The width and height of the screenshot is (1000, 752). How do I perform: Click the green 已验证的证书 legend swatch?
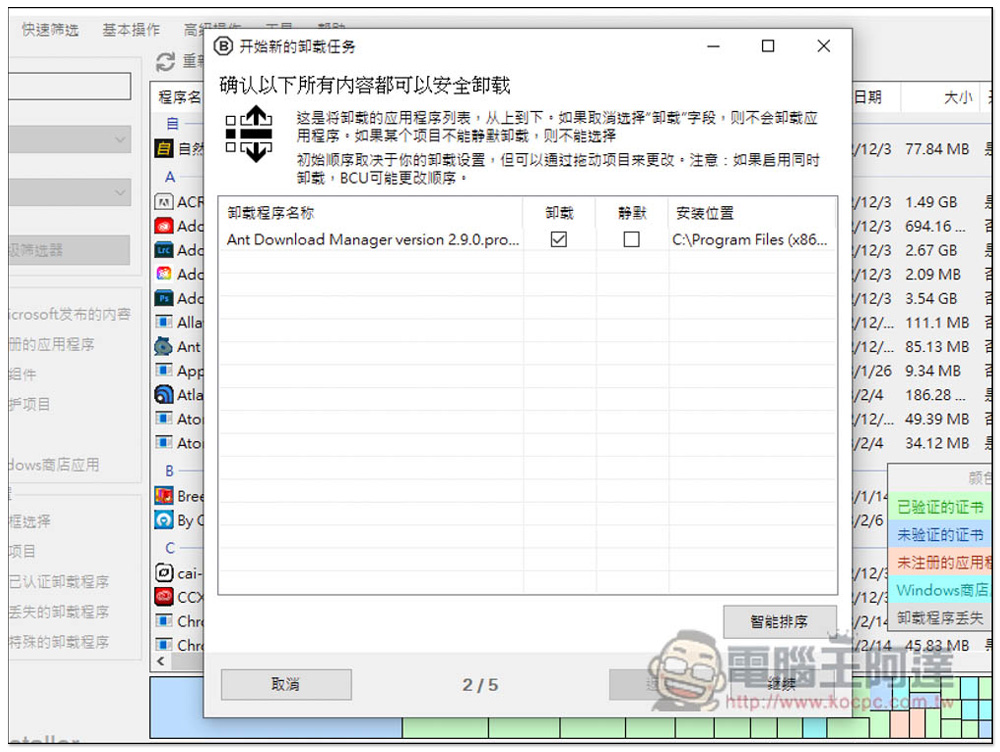939,507
